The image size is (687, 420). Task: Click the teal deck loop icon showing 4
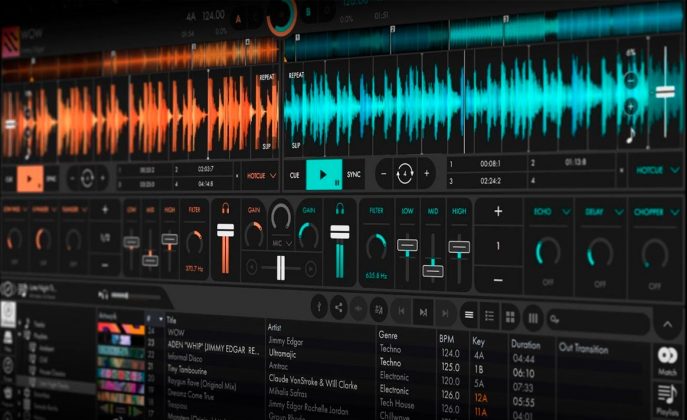pyautogui.click(x=405, y=173)
